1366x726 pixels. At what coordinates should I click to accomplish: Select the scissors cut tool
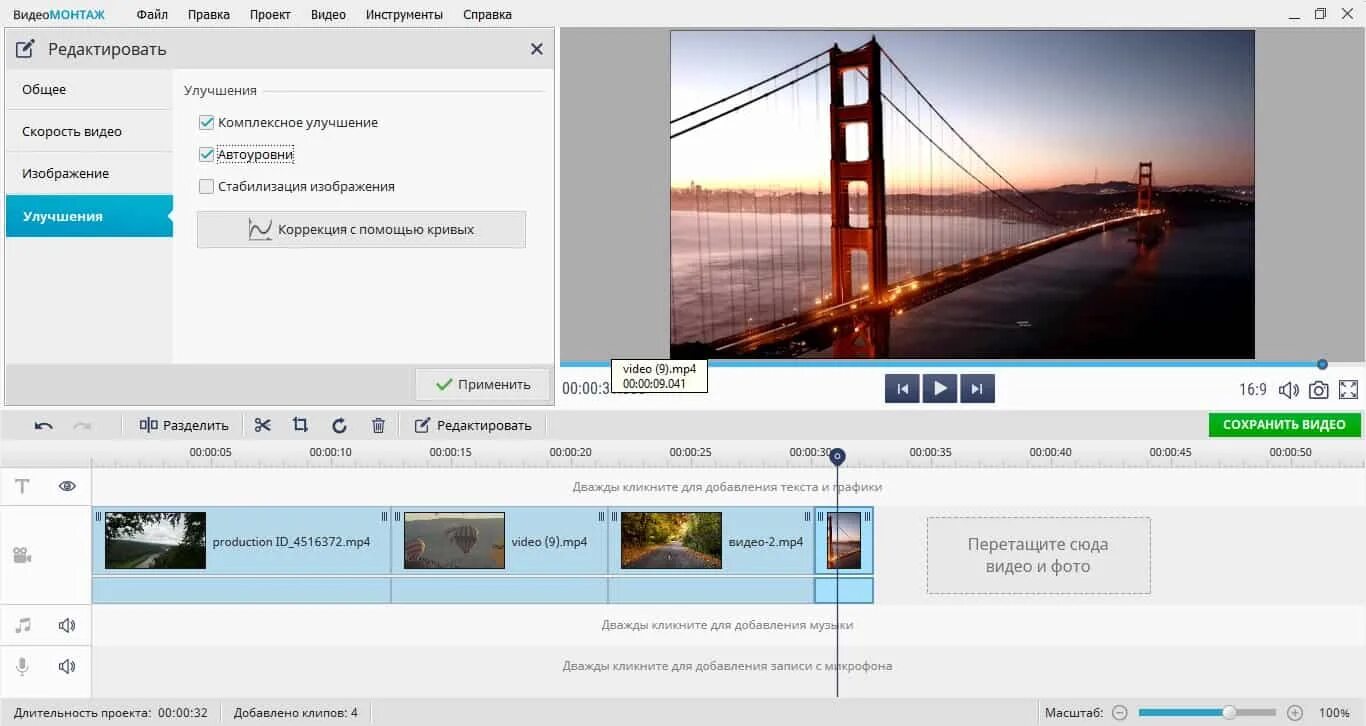(263, 425)
